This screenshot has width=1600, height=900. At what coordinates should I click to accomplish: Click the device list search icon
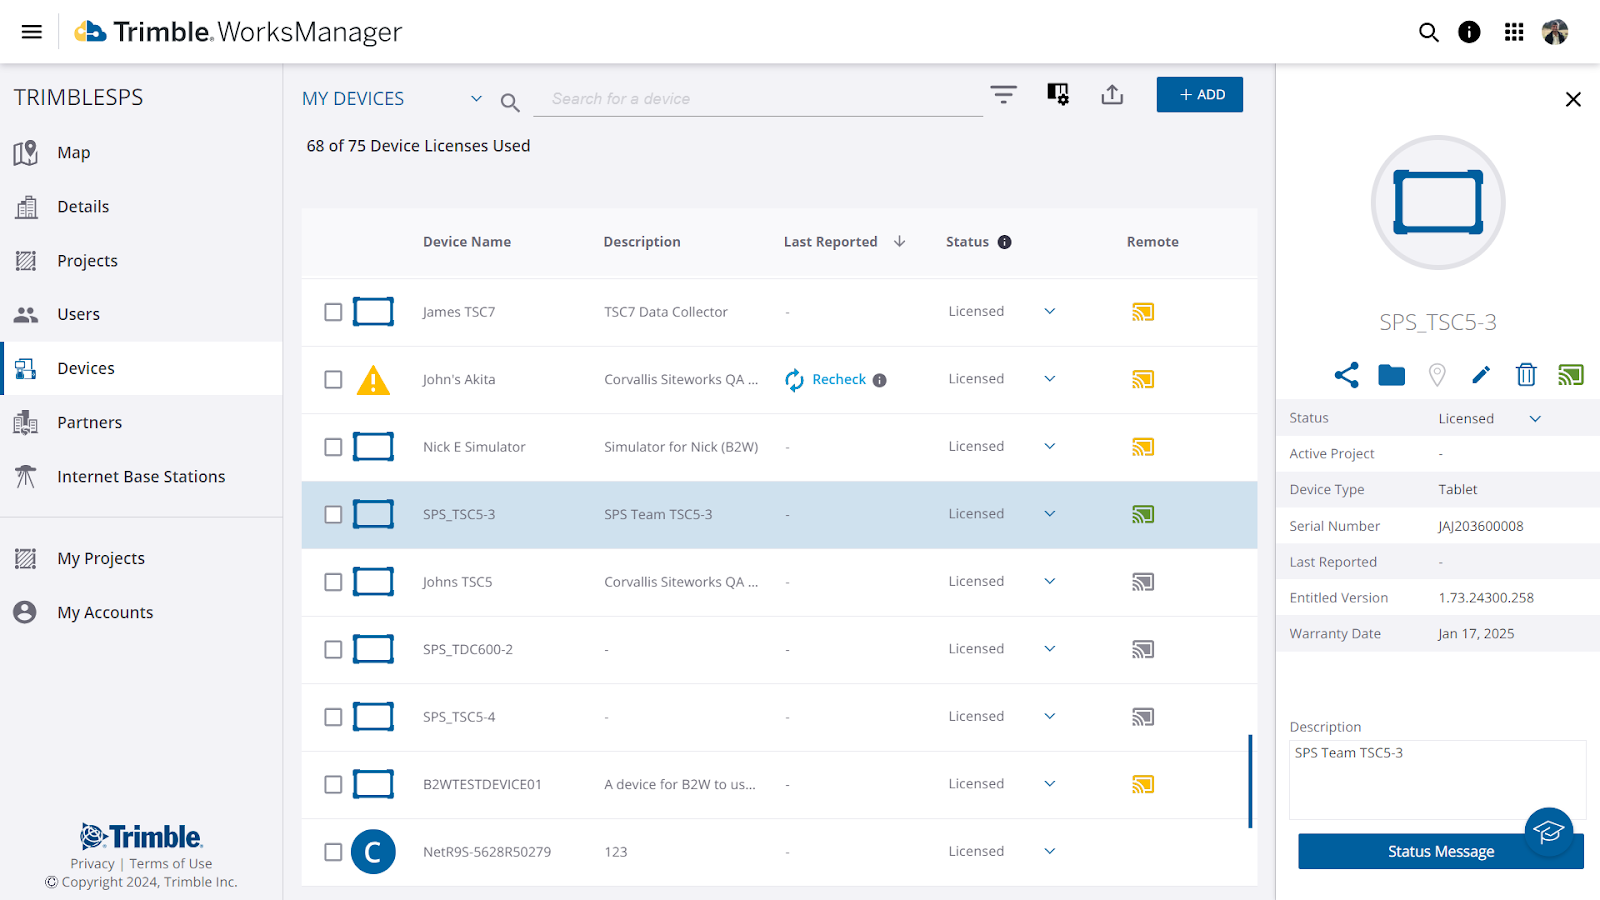coord(510,102)
